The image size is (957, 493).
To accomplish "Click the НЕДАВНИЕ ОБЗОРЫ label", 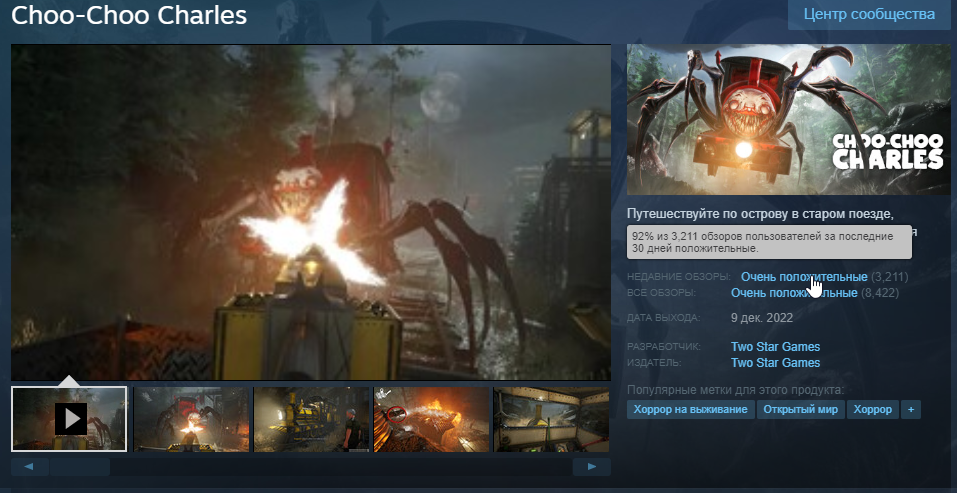I will pyautogui.click(x=679, y=277).
